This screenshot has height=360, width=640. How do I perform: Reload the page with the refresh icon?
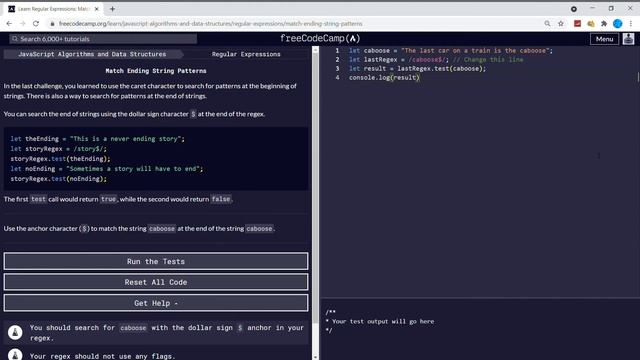tap(36, 24)
